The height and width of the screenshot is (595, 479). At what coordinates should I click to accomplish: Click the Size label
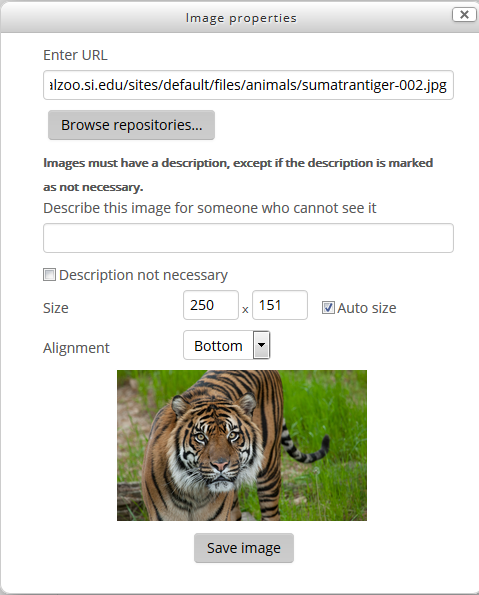pyautogui.click(x=56, y=308)
